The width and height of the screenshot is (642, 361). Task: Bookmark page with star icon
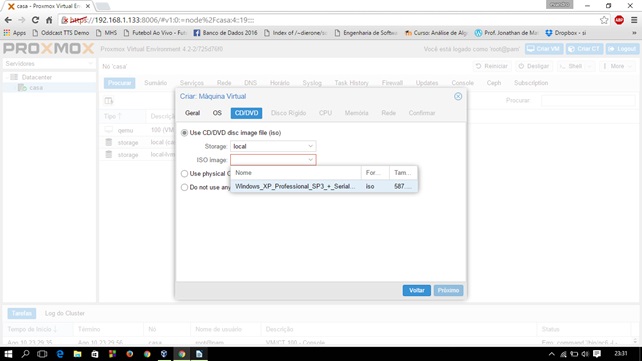click(x=604, y=20)
